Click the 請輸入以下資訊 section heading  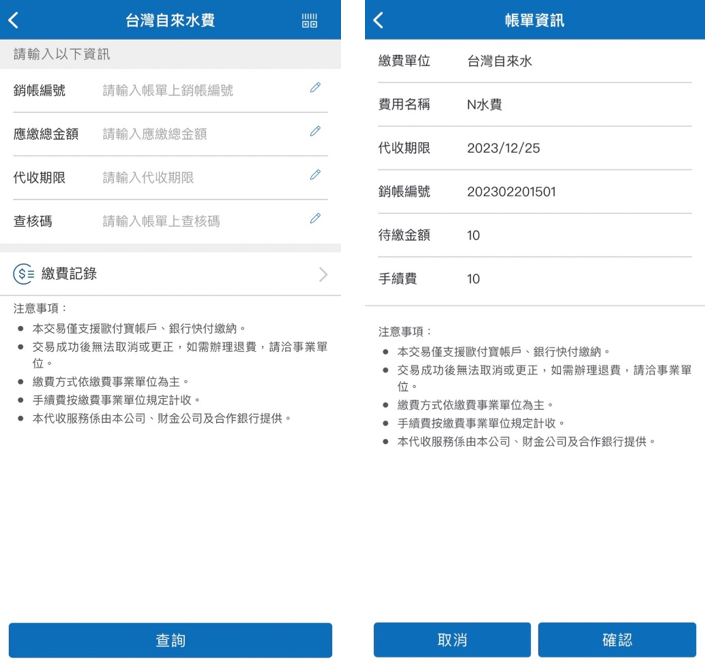tap(62, 54)
